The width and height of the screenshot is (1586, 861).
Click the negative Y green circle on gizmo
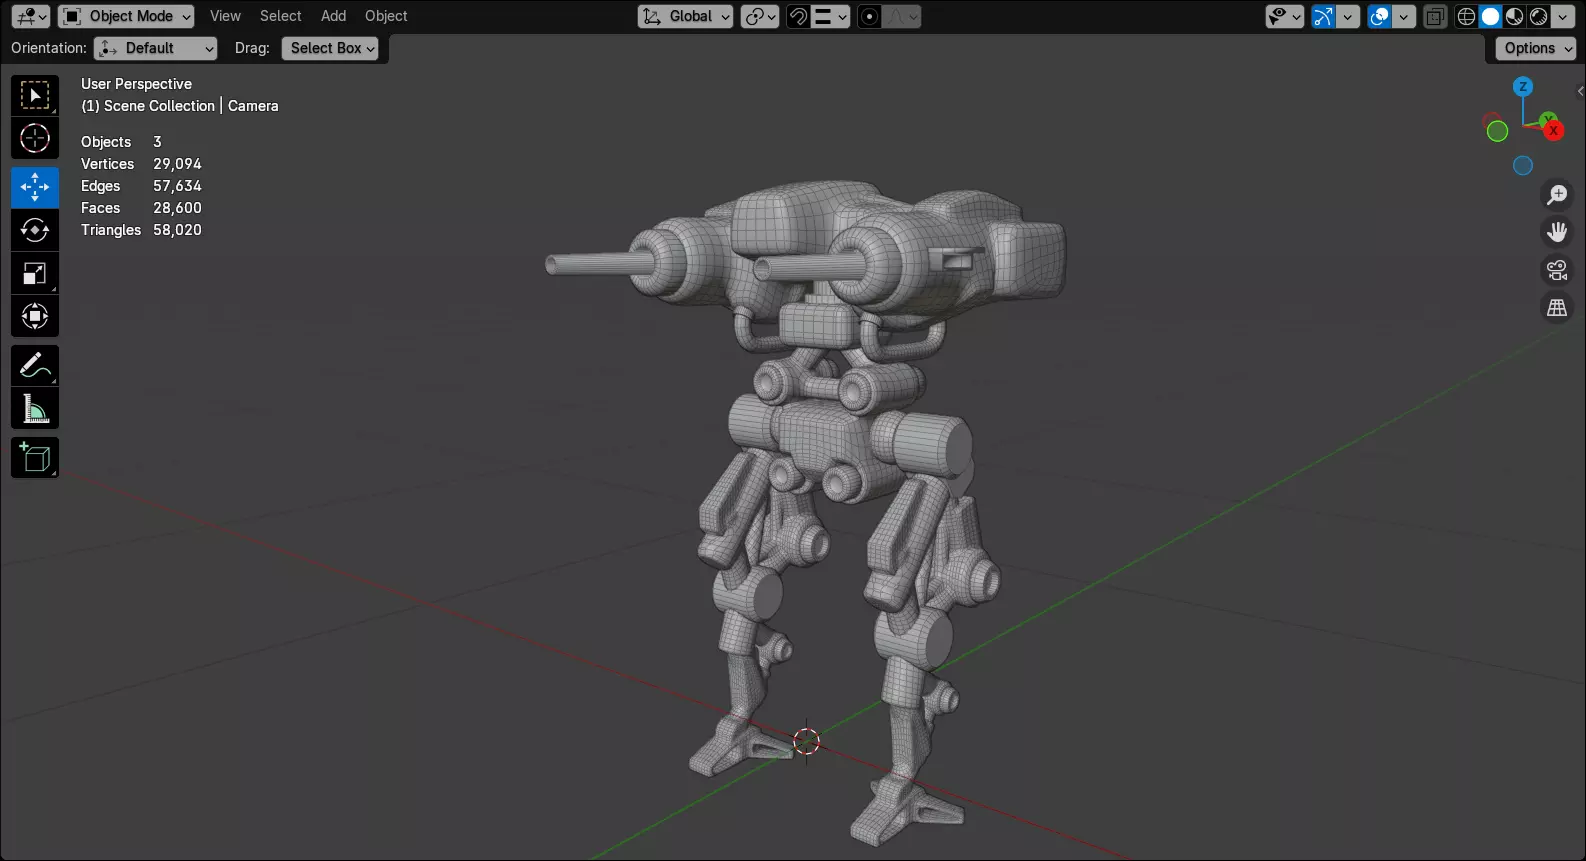tap(1497, 131)
